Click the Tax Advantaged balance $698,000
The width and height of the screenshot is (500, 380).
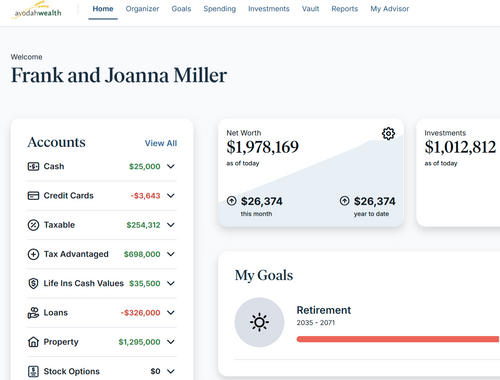[142, 255]
